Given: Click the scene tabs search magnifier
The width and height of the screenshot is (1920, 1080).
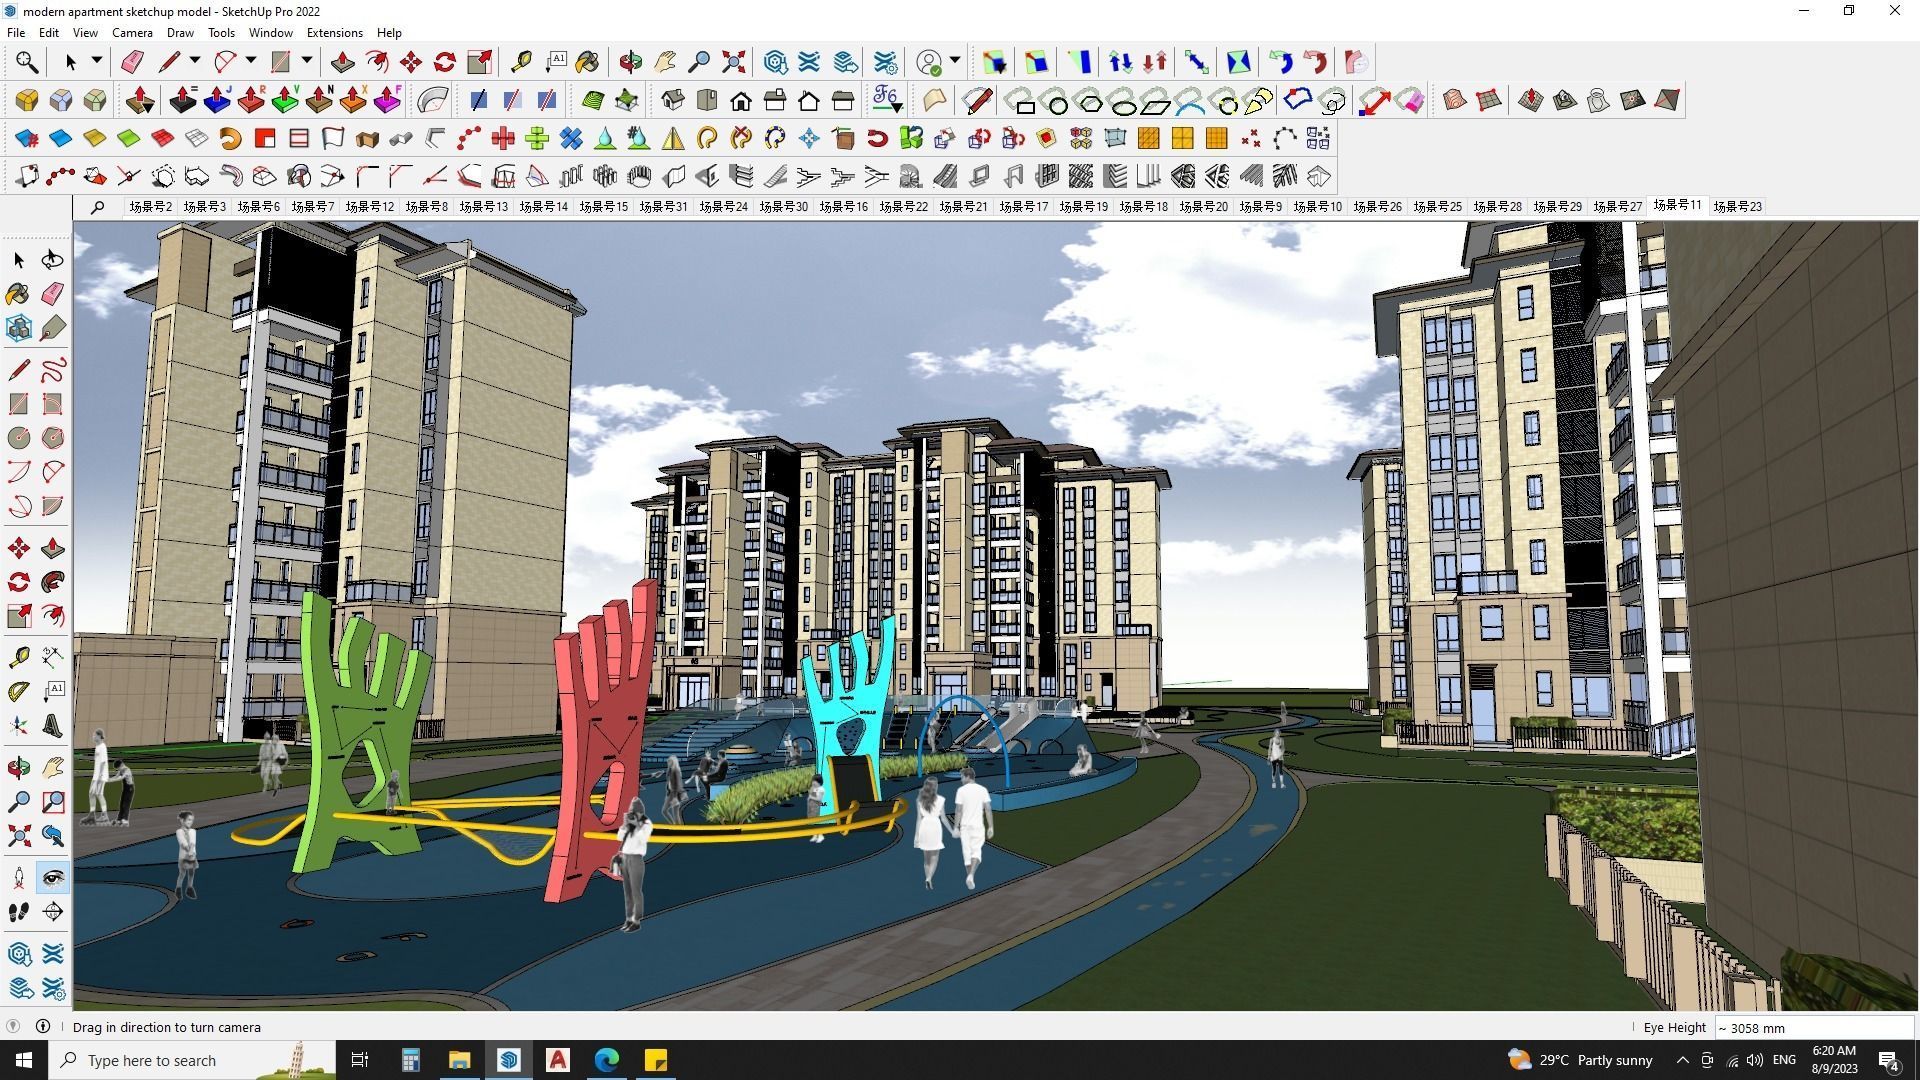Looking at the screenshot, I should (97, 207).
